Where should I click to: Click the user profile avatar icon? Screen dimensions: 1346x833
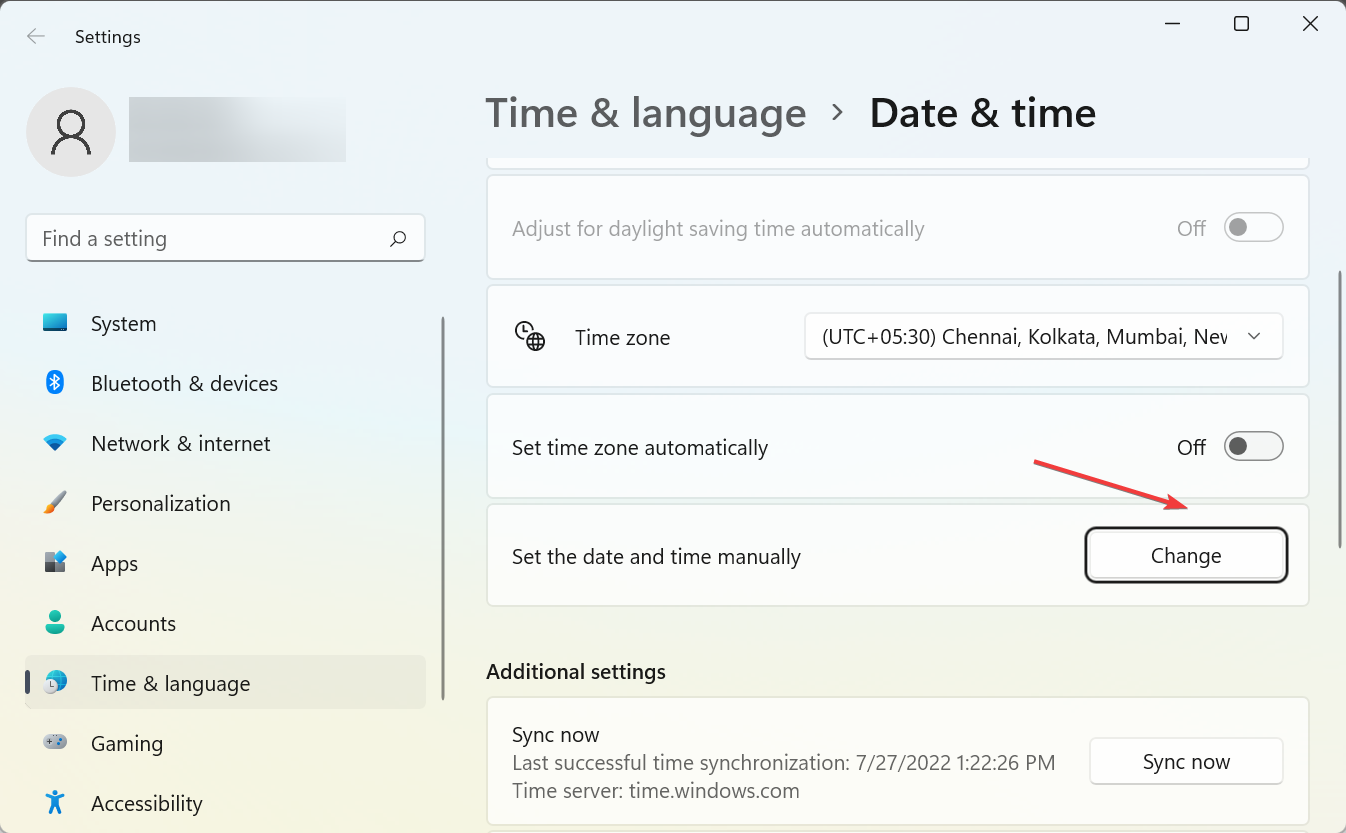point(71,132)
